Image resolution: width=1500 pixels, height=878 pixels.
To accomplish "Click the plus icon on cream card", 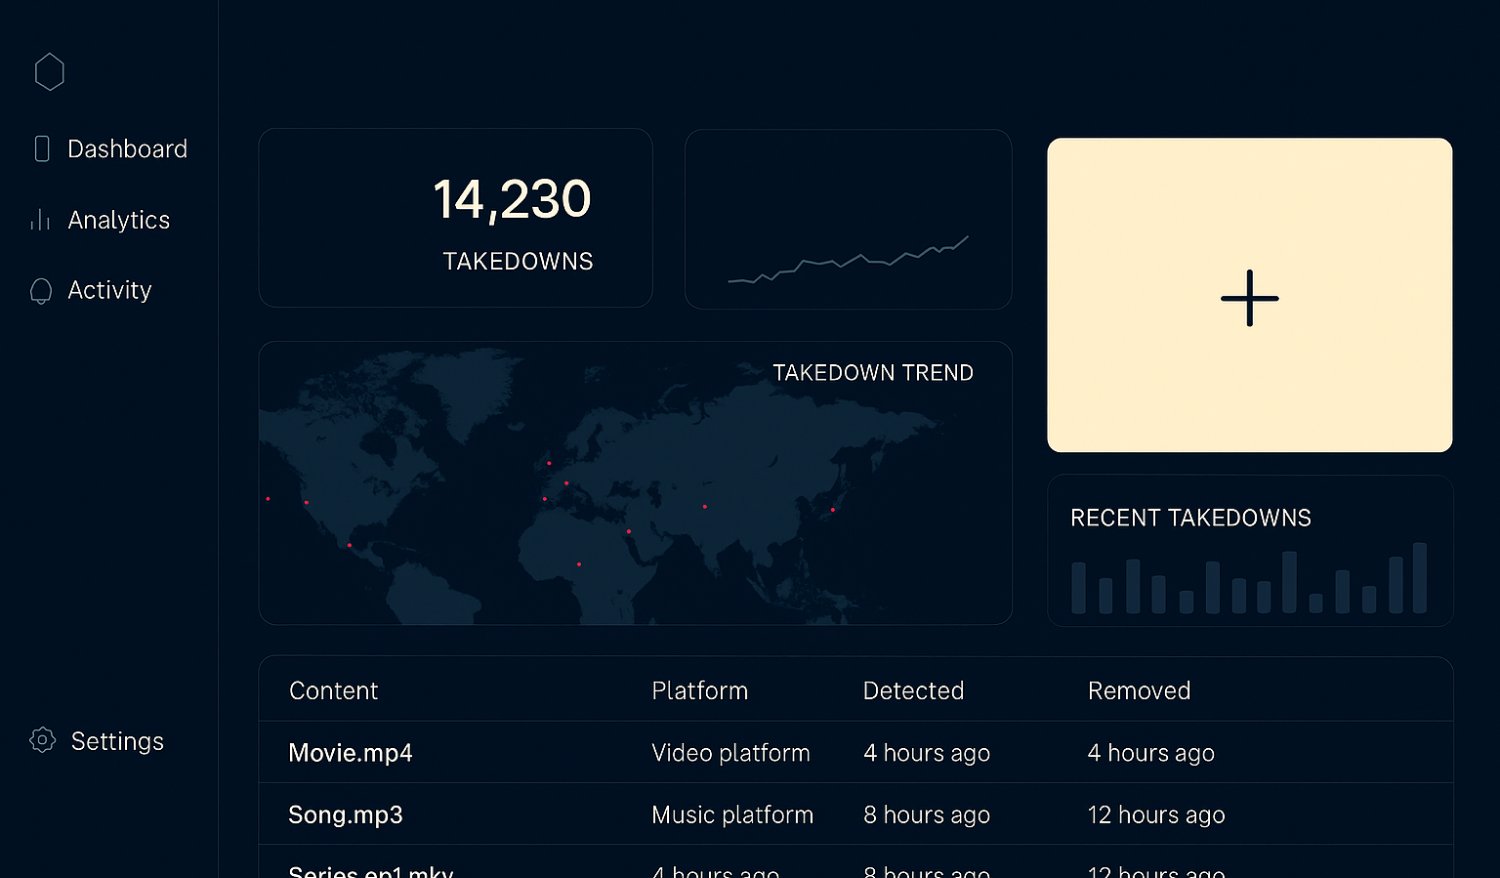I will (x=1250, y=298).
